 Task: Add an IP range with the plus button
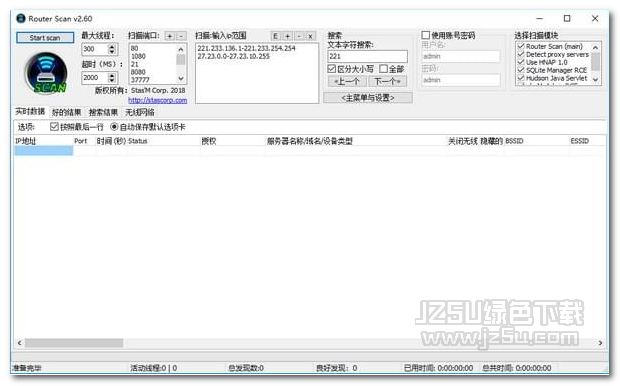pos(287,36)
